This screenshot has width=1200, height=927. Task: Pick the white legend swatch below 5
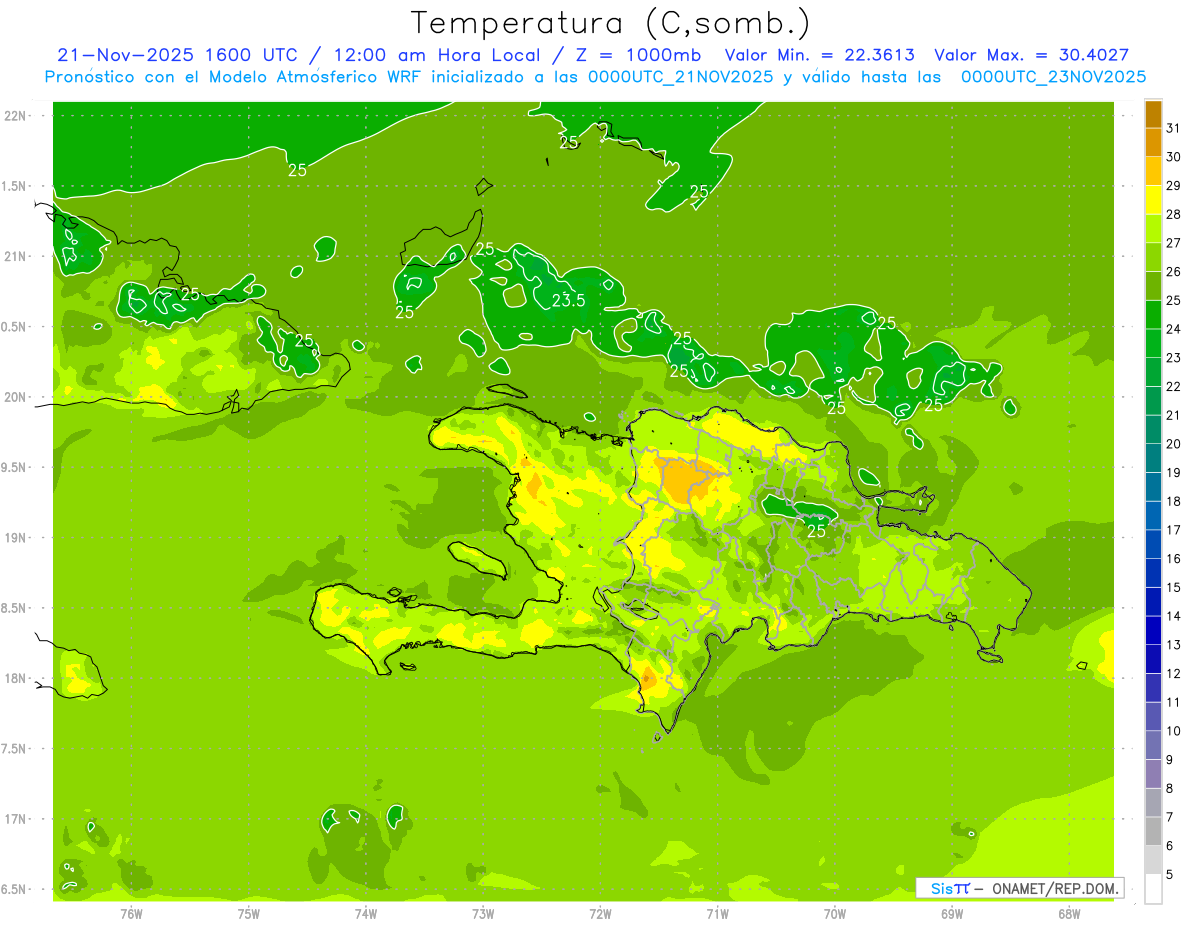click(1153, 889)
